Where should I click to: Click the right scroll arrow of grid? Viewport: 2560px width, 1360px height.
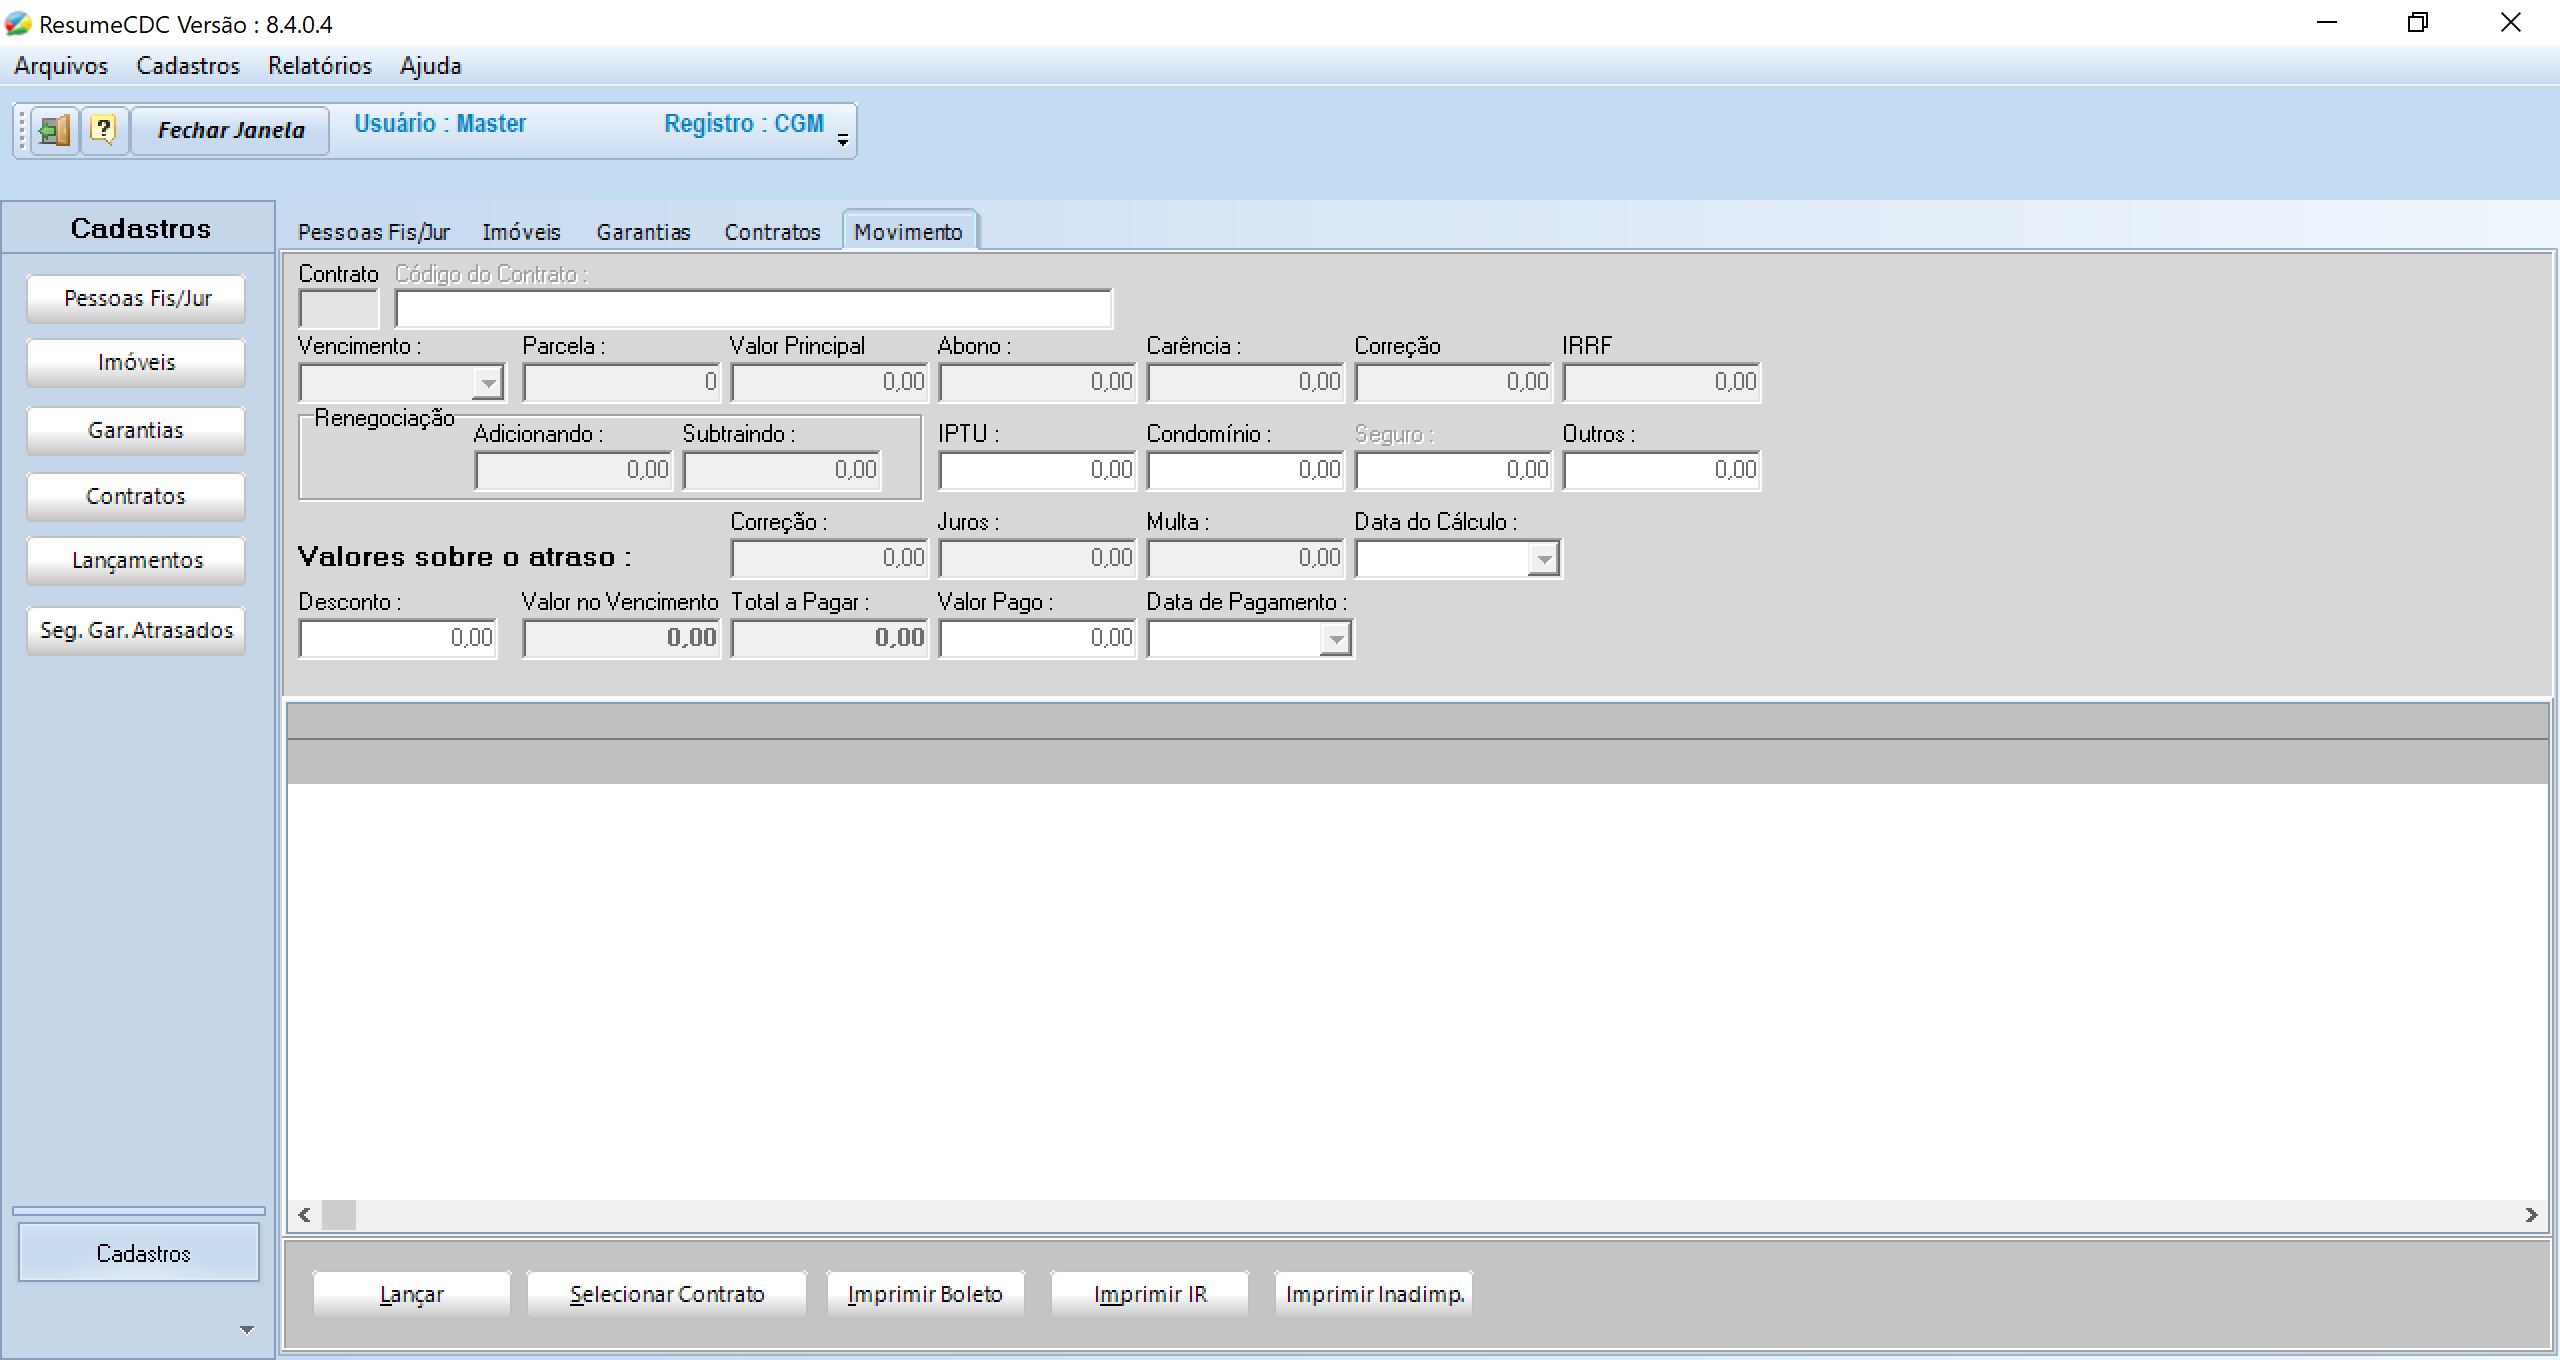click(2531, 1215)
